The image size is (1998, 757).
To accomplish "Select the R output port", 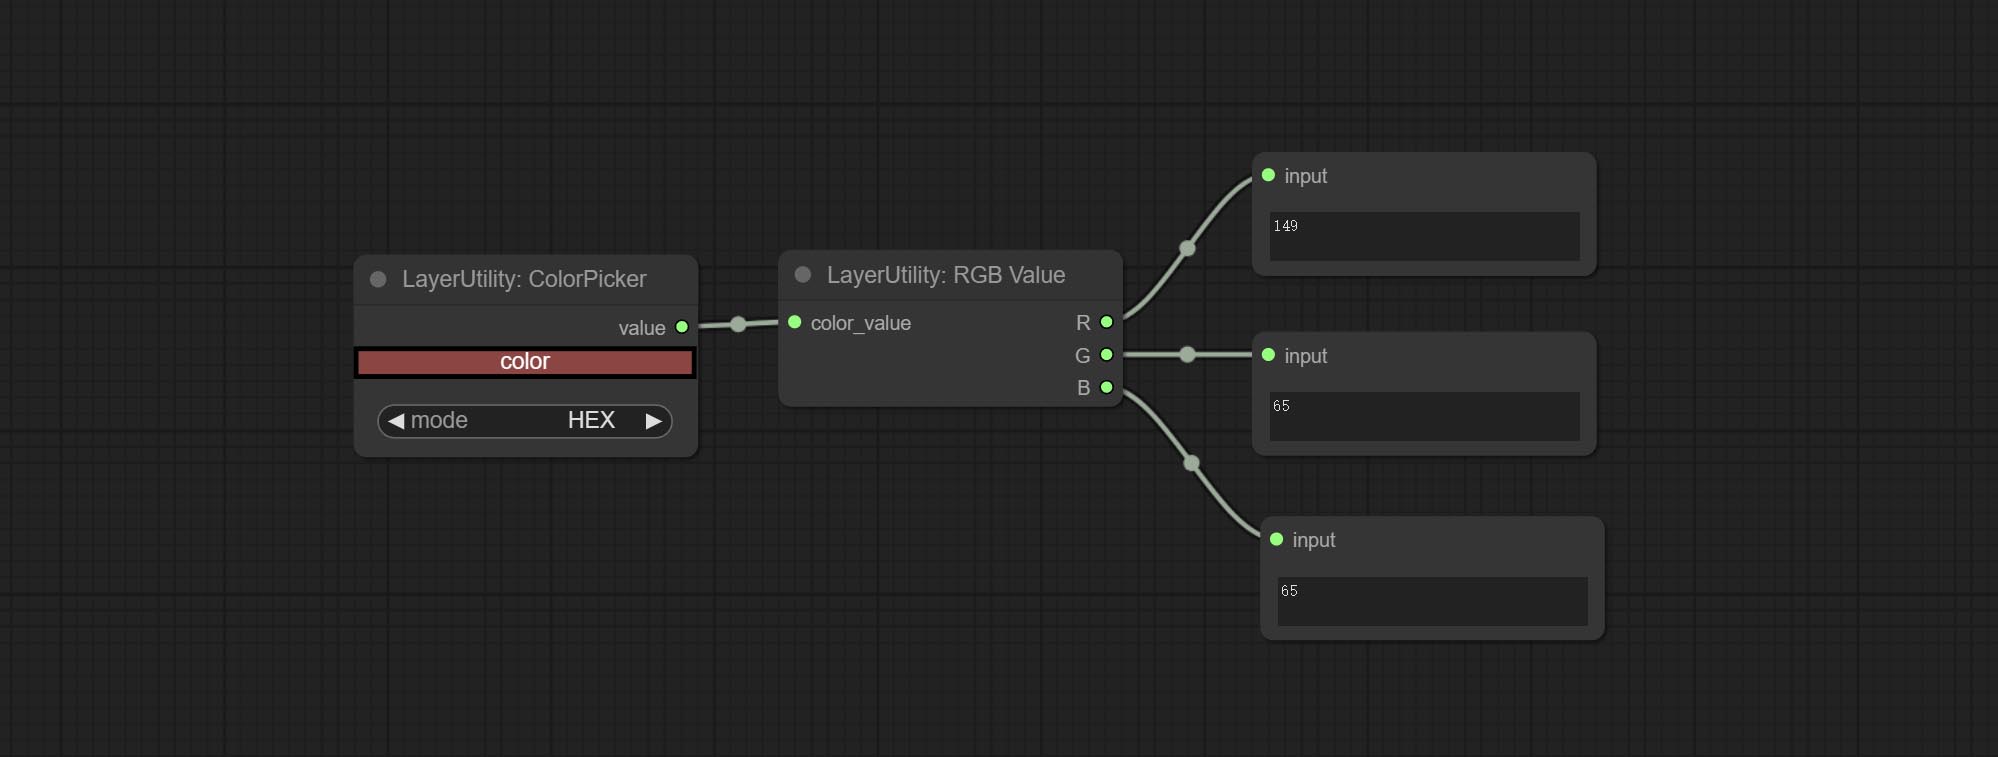I will point(1106,322).
